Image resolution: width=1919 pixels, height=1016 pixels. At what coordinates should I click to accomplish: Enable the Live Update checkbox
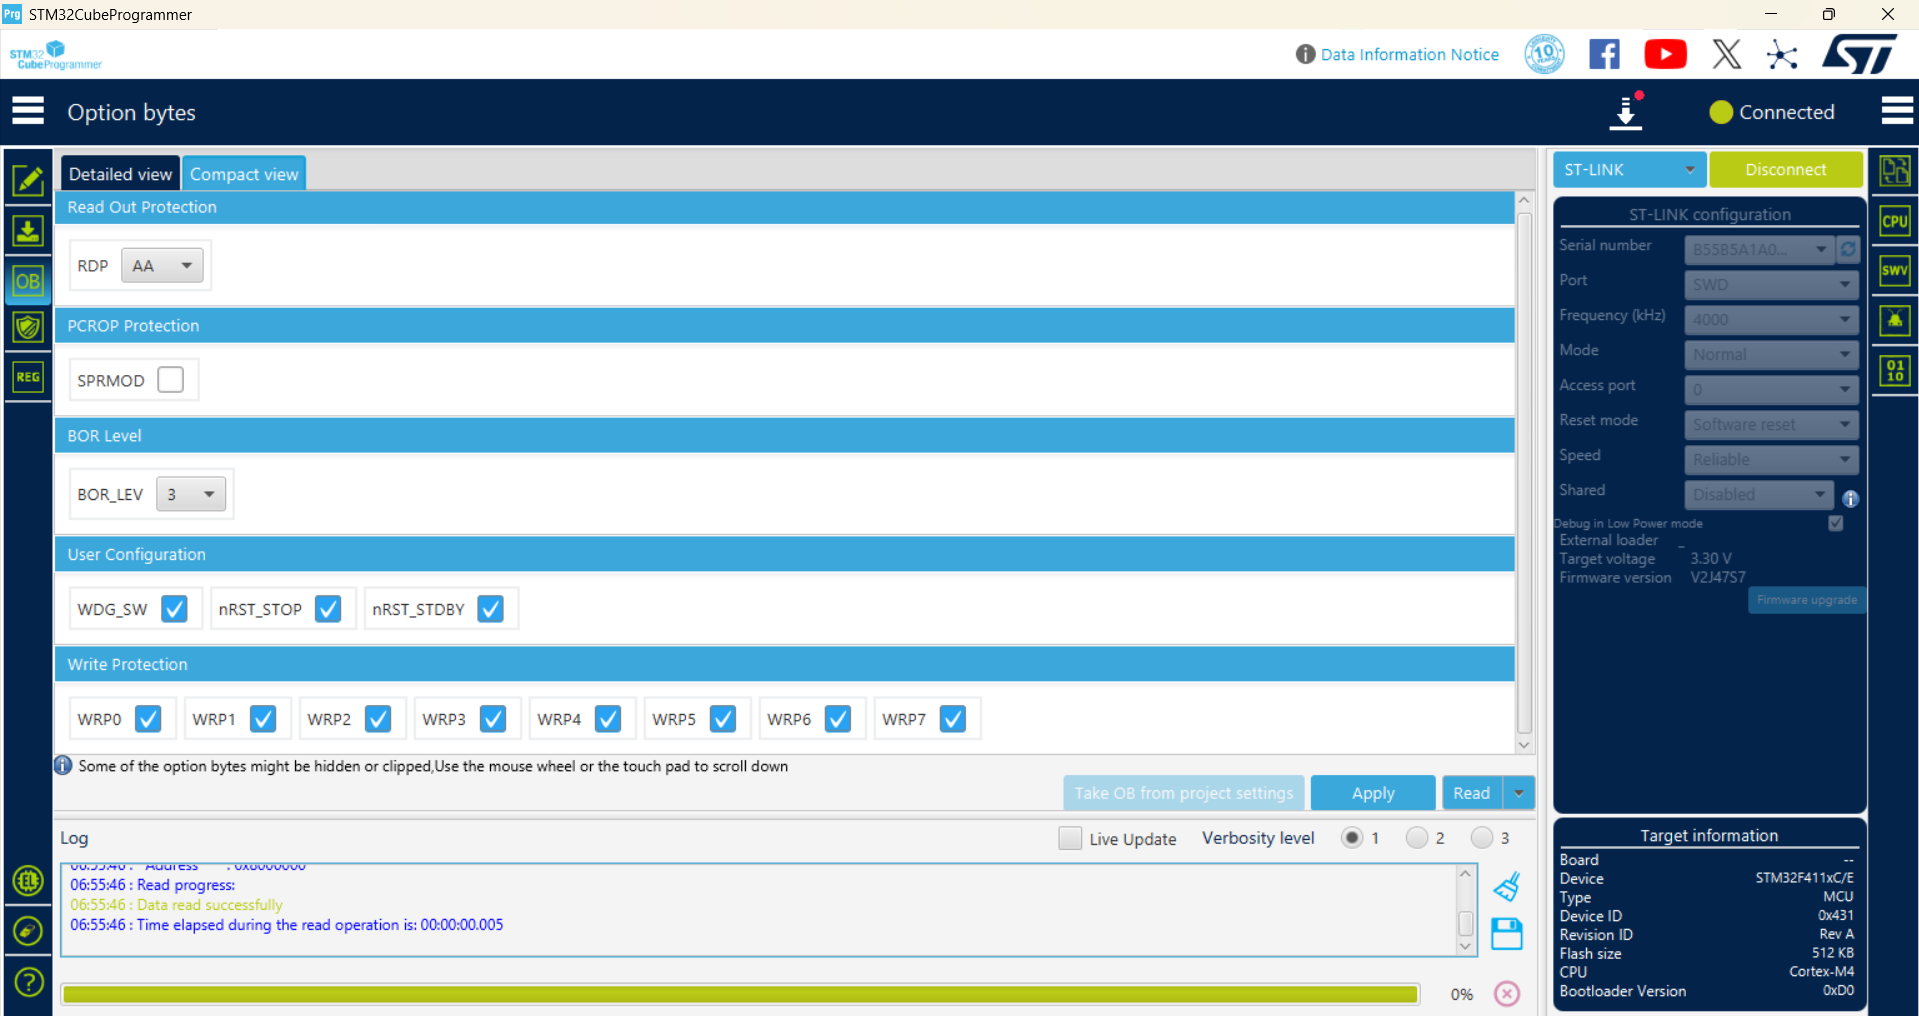pos(1070,838)
